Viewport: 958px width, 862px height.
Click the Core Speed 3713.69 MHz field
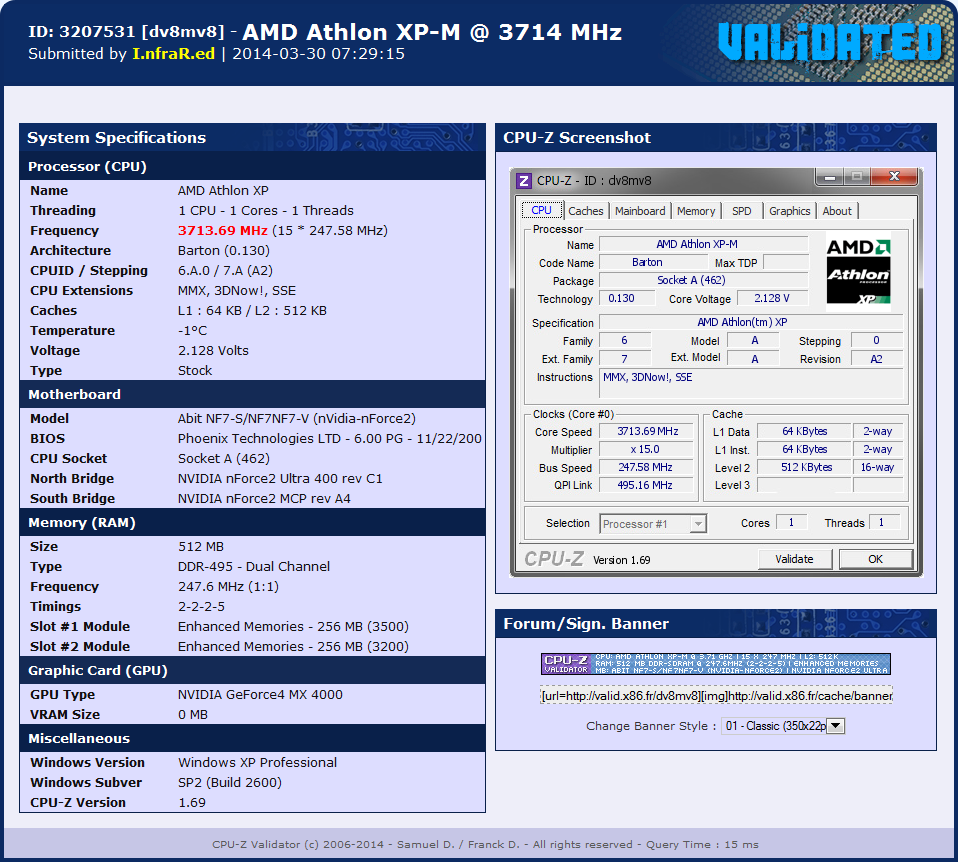coord(647,431)
